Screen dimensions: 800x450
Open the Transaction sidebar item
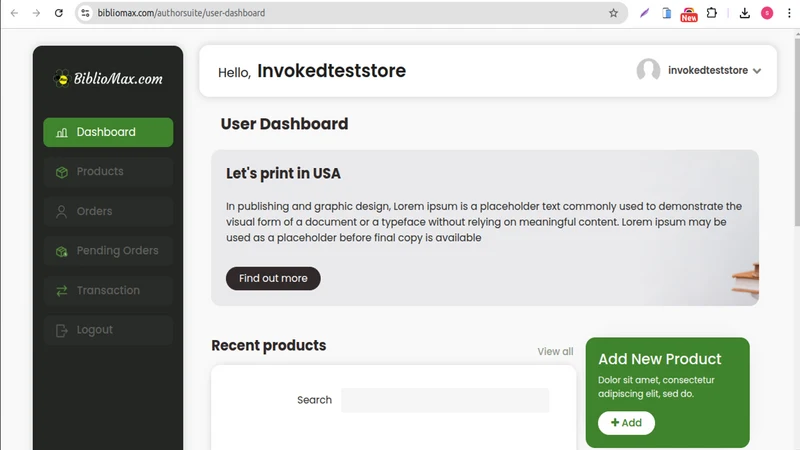[x=108, y=290]
